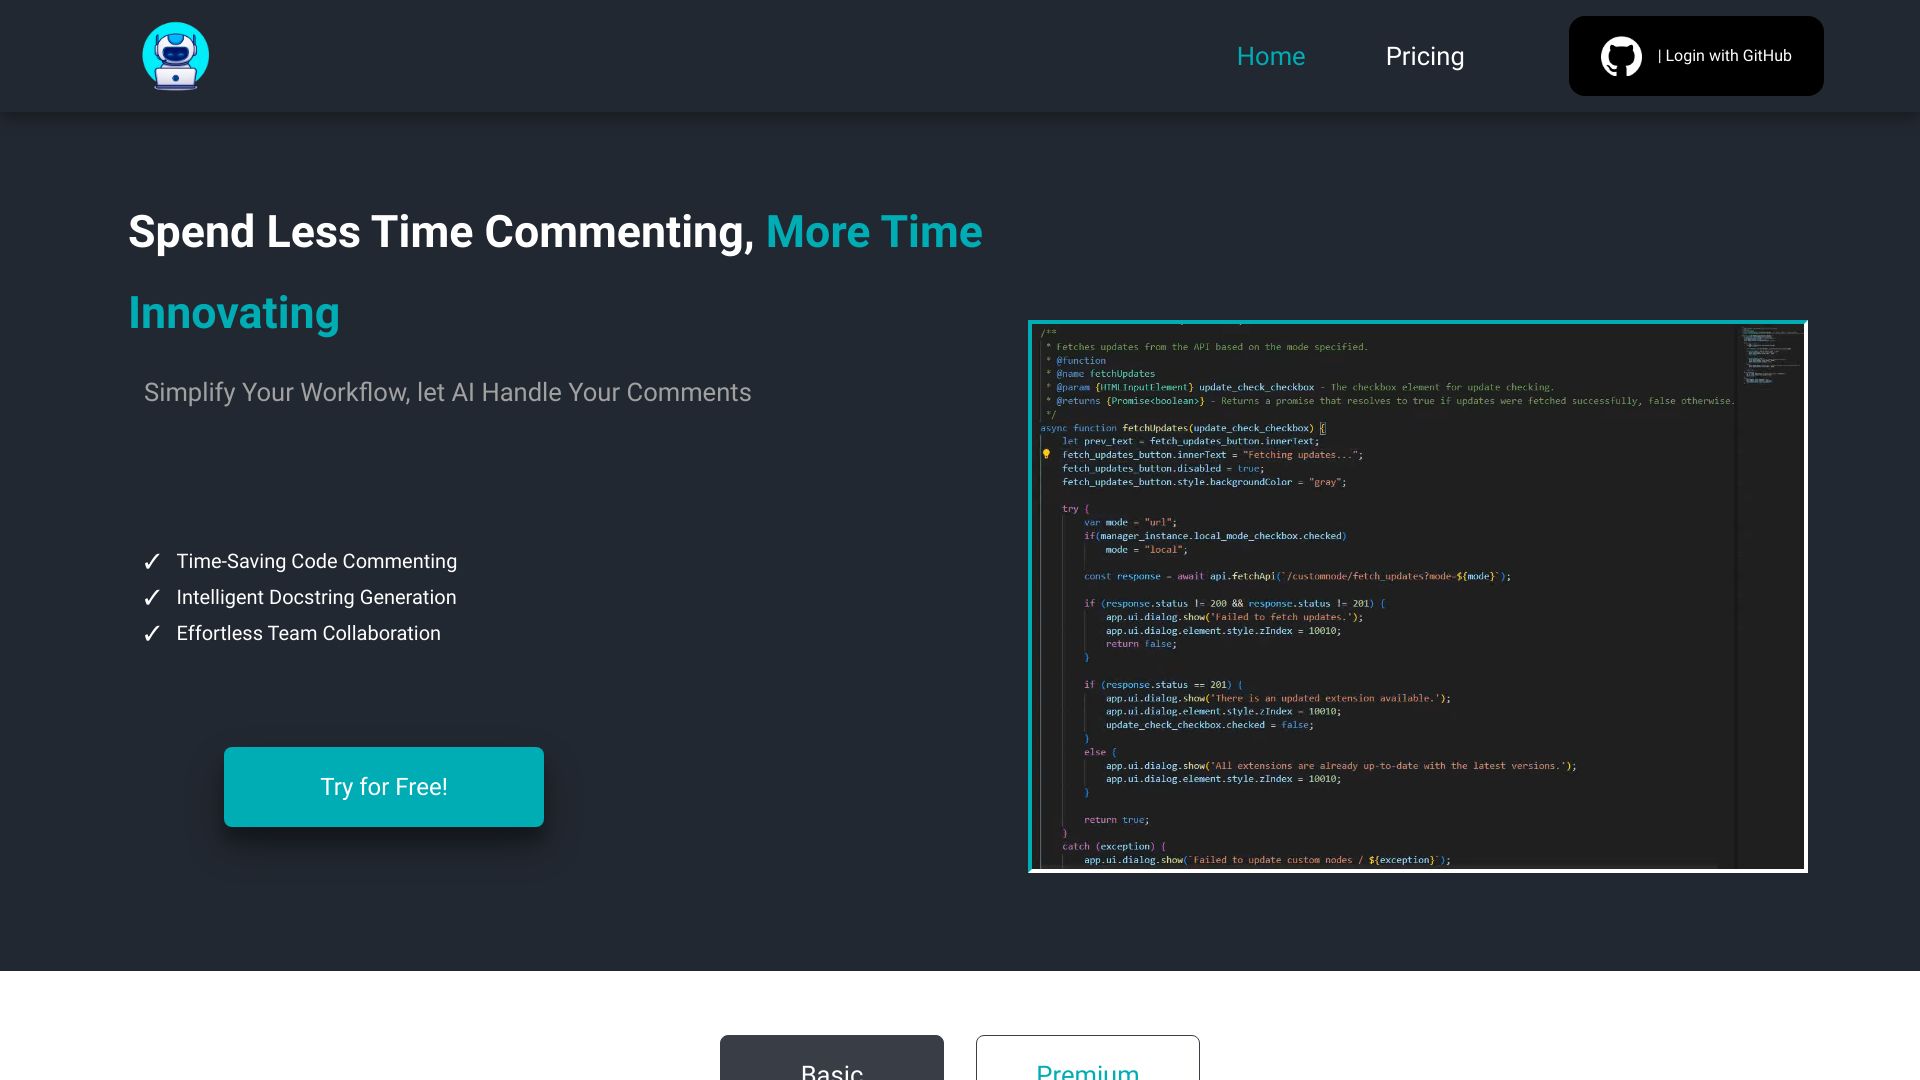
Task: Click the checkmark beside Intelligent Docstring Generation
Action: 153,597
